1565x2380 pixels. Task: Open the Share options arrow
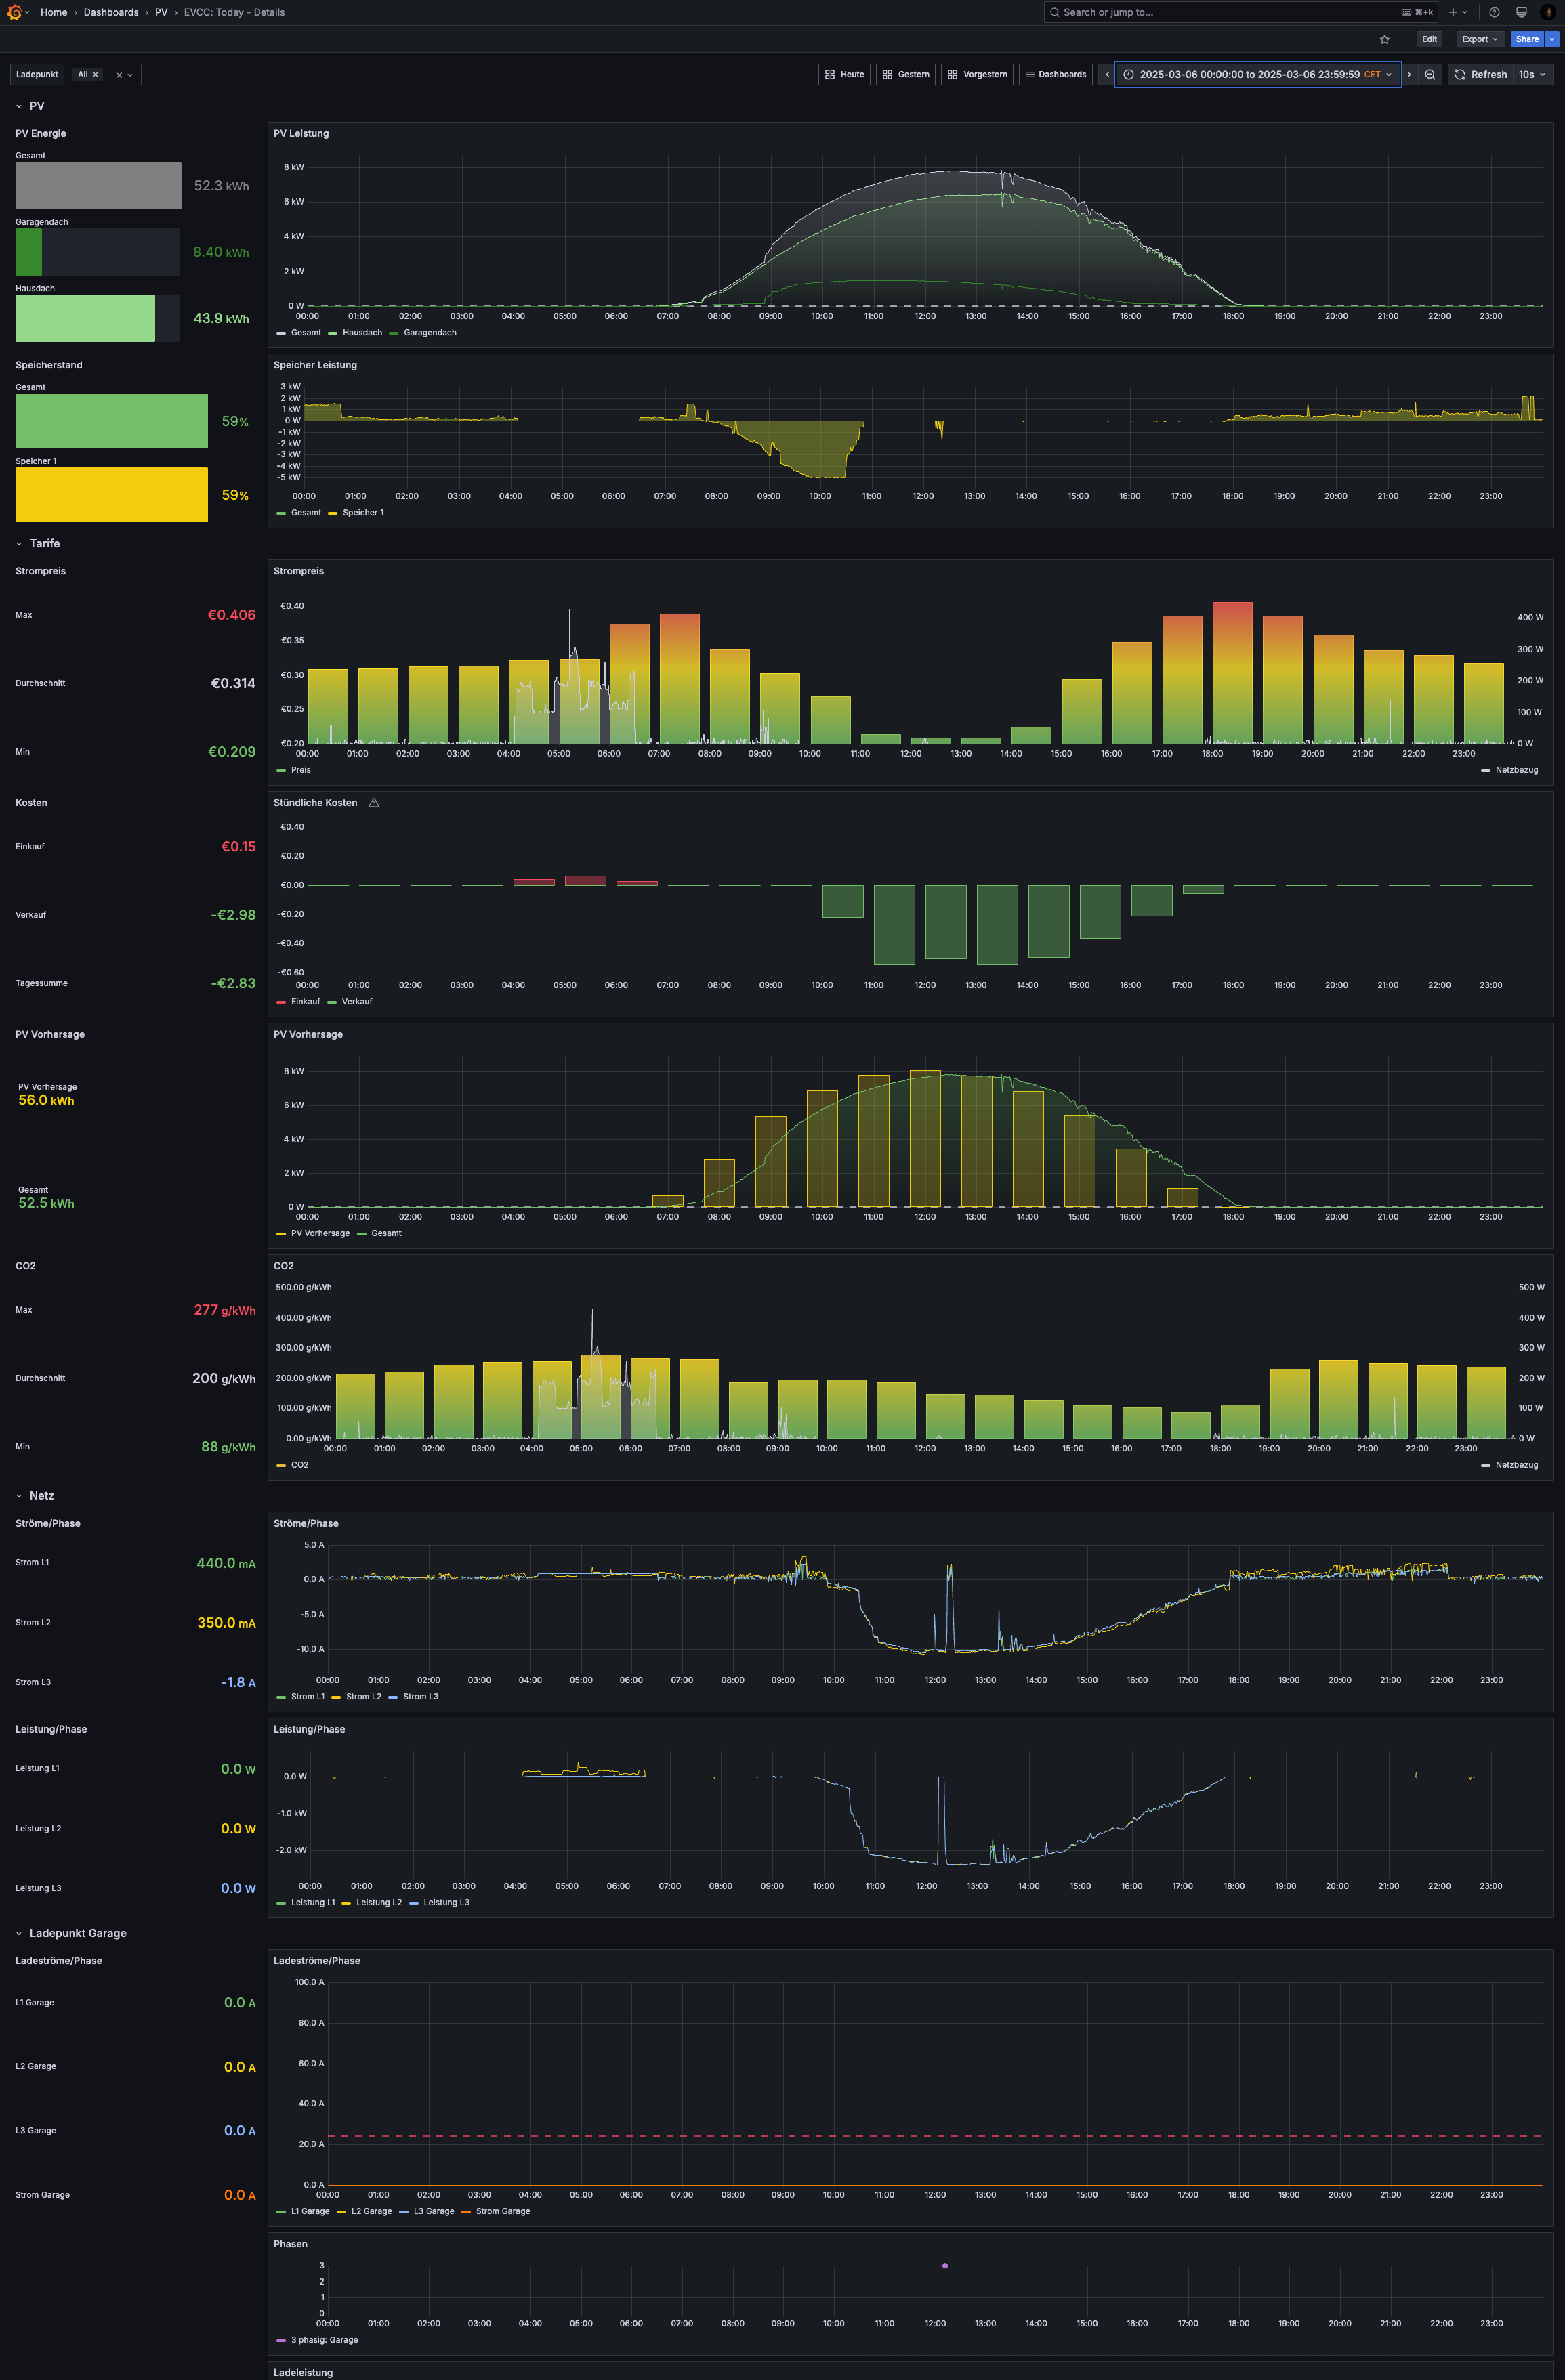(1552, 39)
